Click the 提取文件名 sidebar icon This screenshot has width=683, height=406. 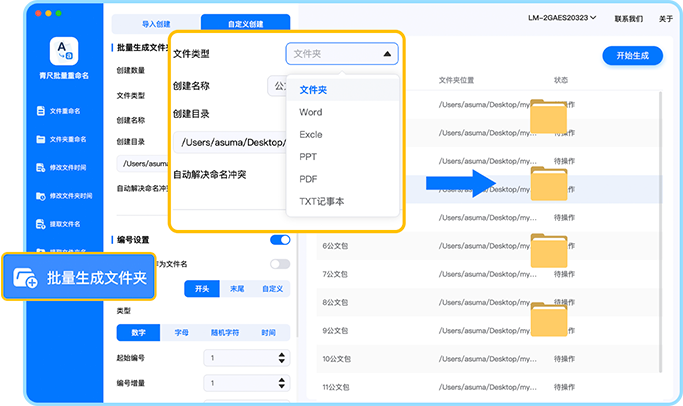click(41, 224)
